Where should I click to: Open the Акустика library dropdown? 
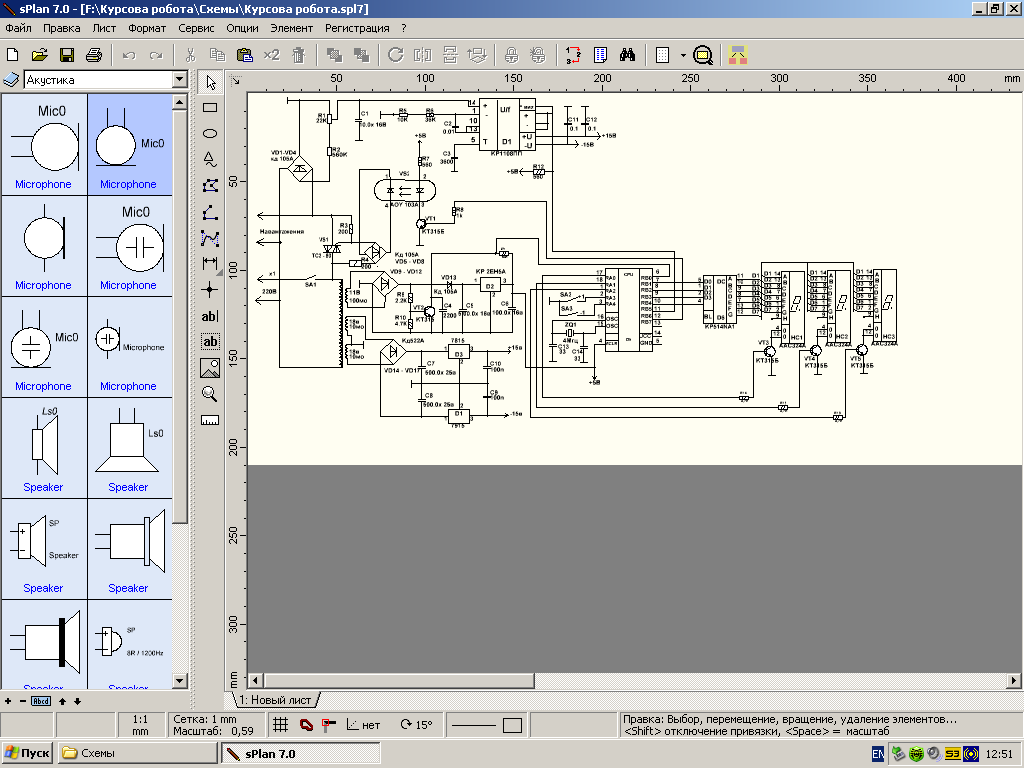tap(179, 79)
